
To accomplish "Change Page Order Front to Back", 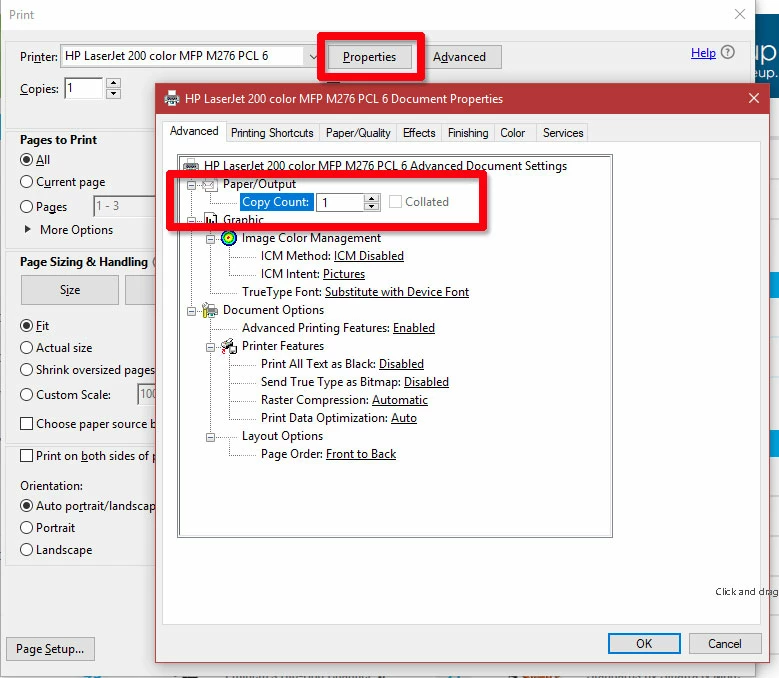I will click(x=361, y=453).
